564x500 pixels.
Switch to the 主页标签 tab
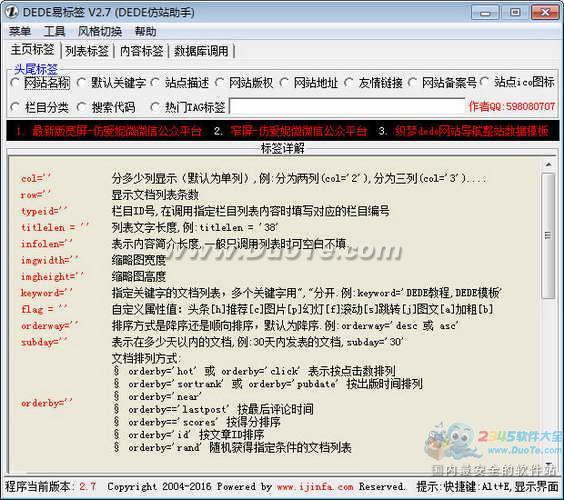(33, 49)
